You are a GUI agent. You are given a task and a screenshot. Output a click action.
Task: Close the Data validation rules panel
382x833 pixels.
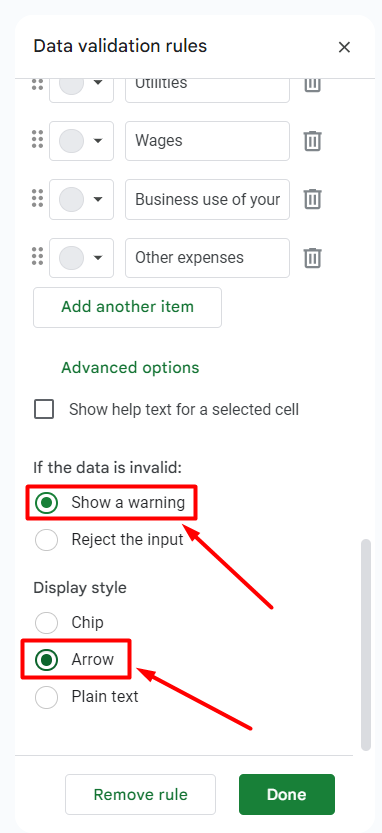pos(344,47)
